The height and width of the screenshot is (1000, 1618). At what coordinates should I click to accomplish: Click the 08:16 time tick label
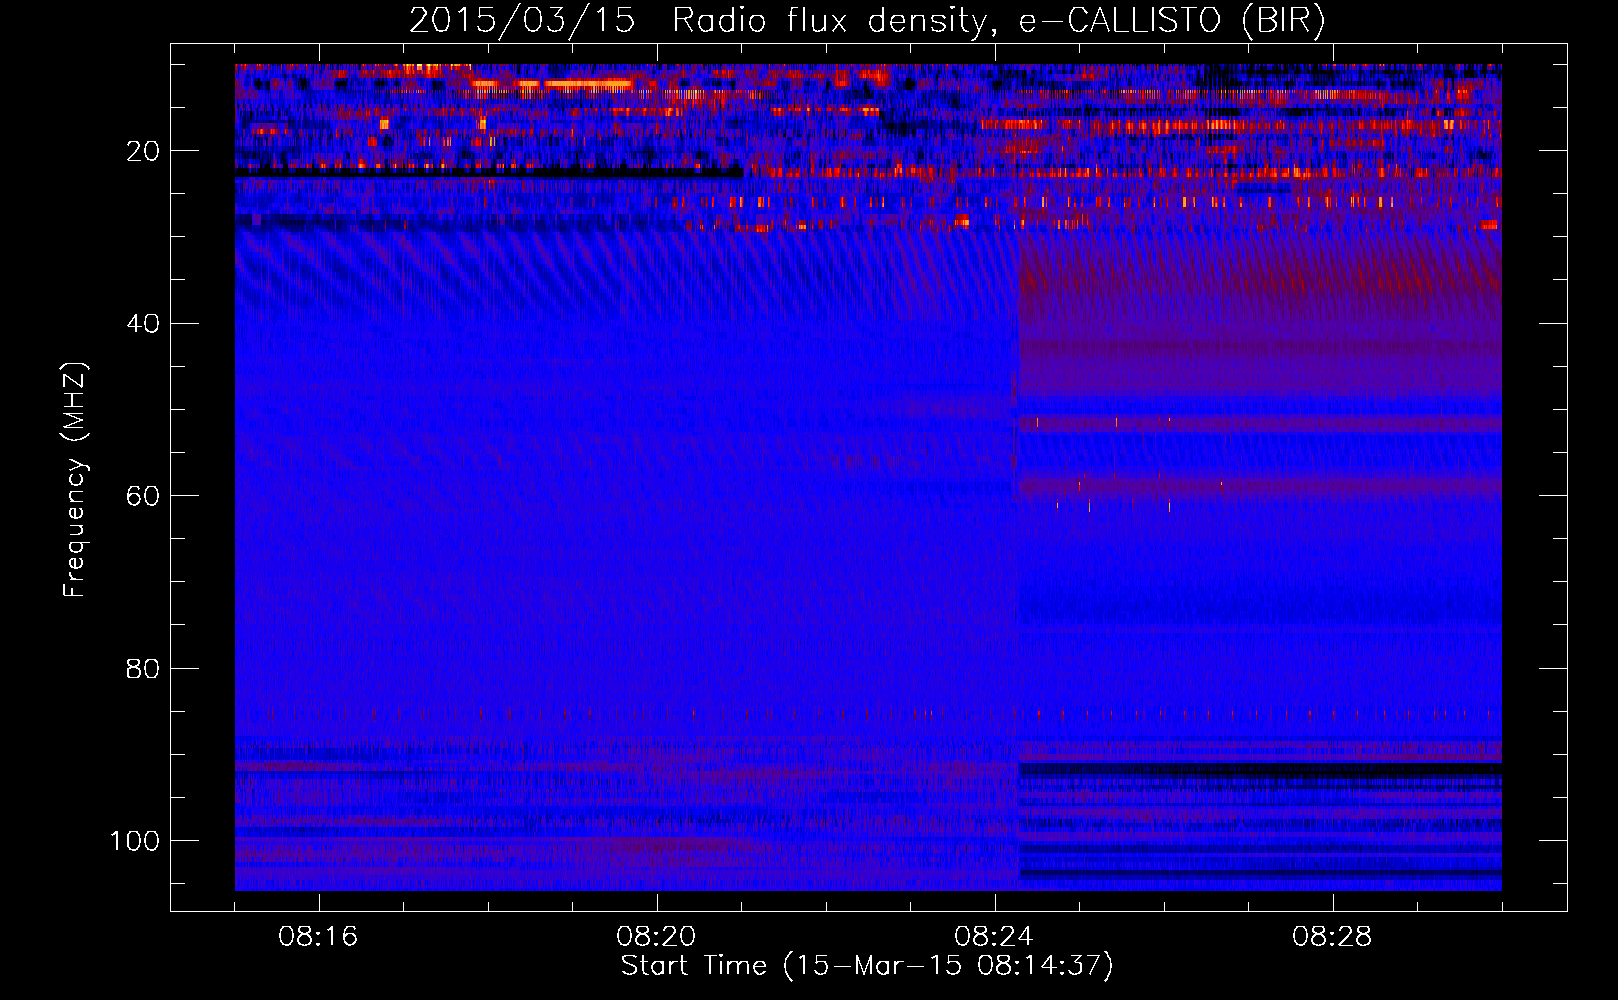[x=318, y=937]
